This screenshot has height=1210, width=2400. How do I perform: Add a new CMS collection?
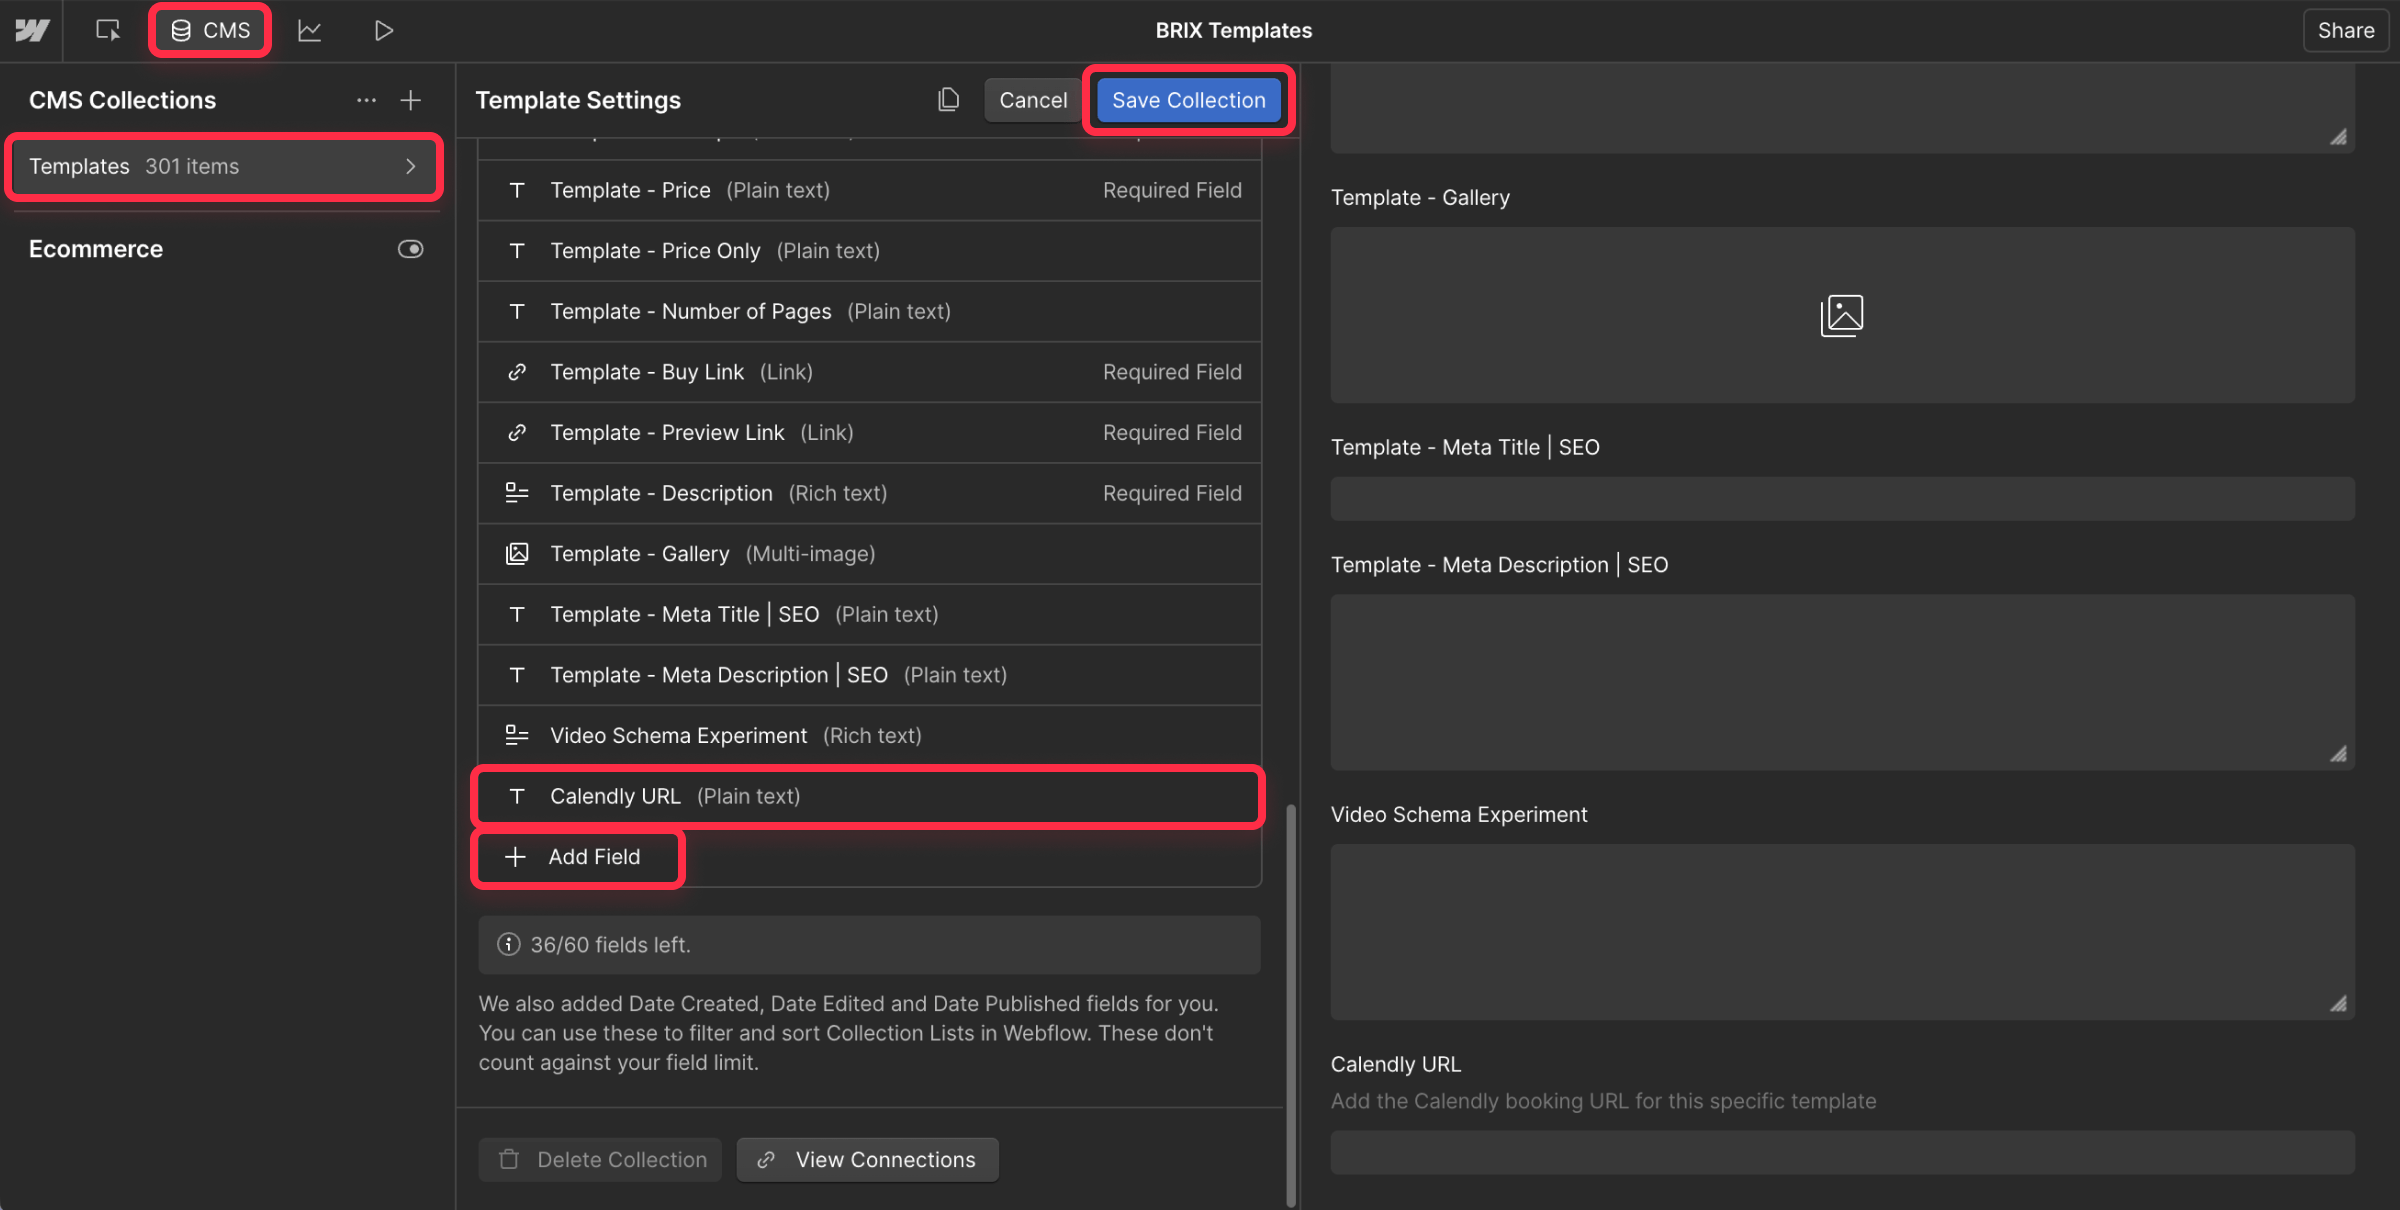coord(410,100)
